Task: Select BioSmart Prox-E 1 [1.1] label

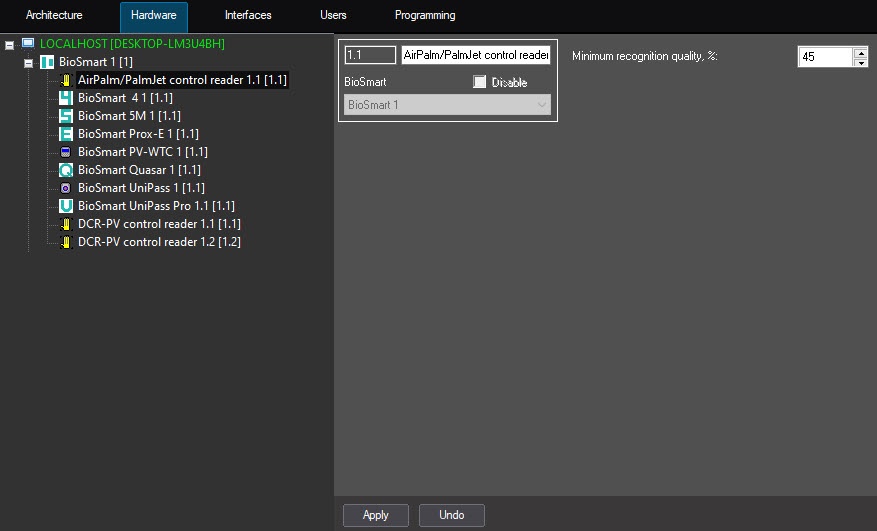Action: point(138,134)
